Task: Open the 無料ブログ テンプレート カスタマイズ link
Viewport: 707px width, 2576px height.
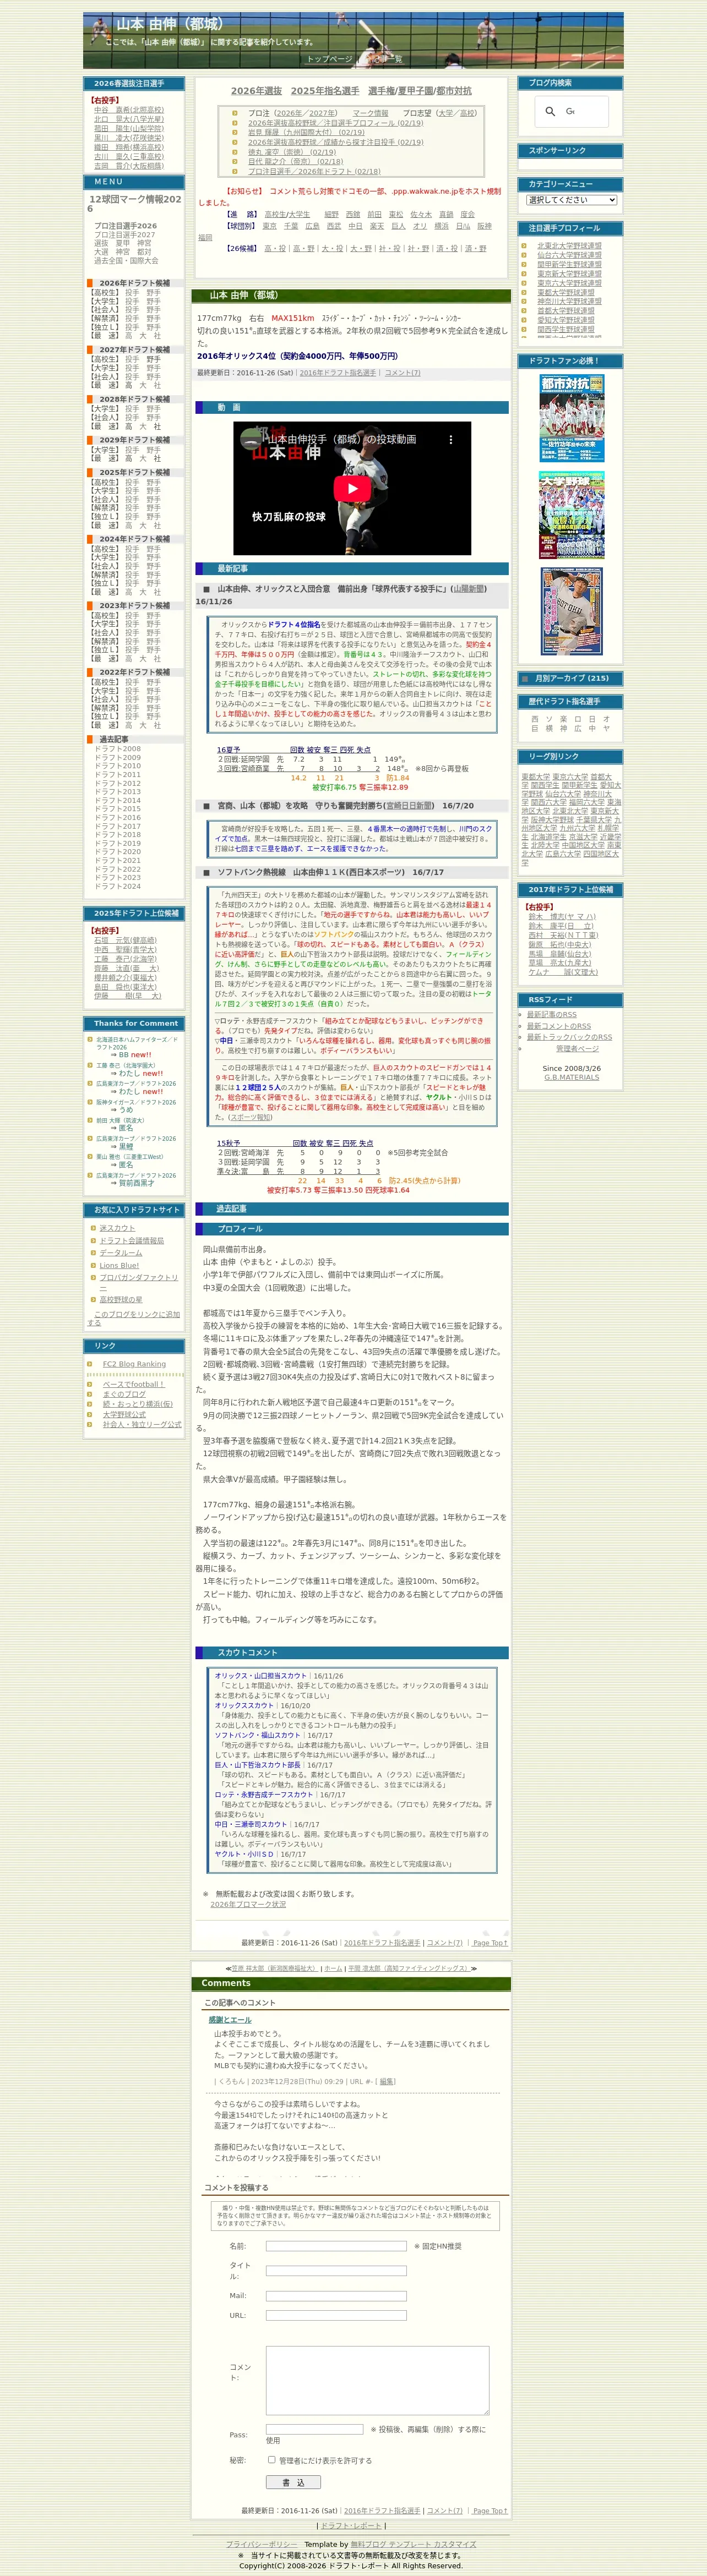Action: 413,2544
